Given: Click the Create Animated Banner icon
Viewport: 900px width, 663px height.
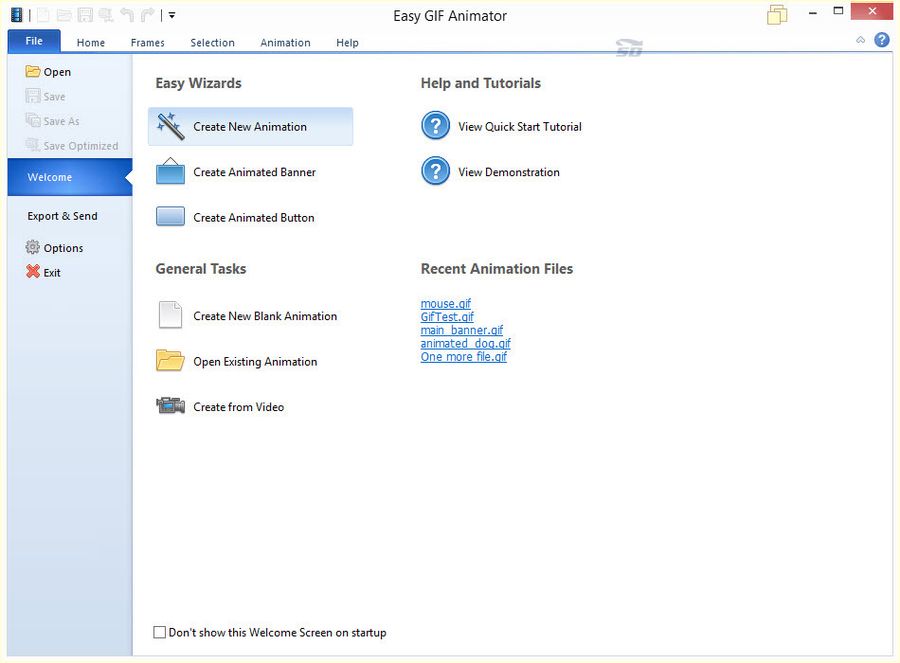Looking at the screenshot, I should [x=170, y=171].
